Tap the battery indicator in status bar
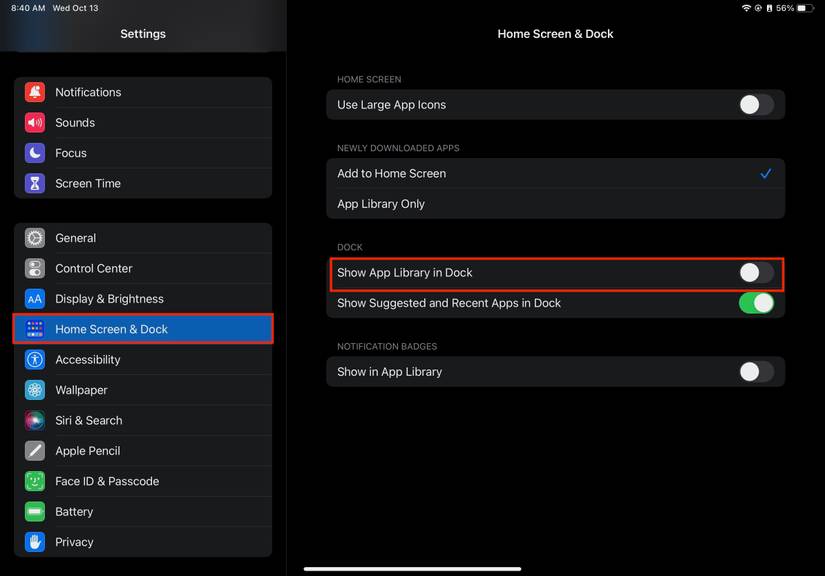The width and height of the screenshot is (825, 576). [805, 8]
